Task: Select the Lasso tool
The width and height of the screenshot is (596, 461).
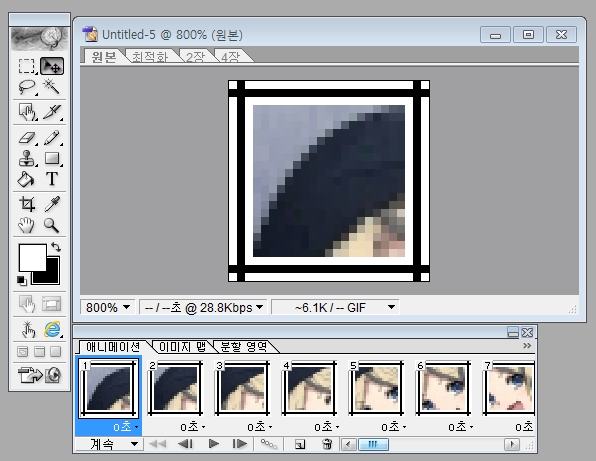Action: pos(27,87)
